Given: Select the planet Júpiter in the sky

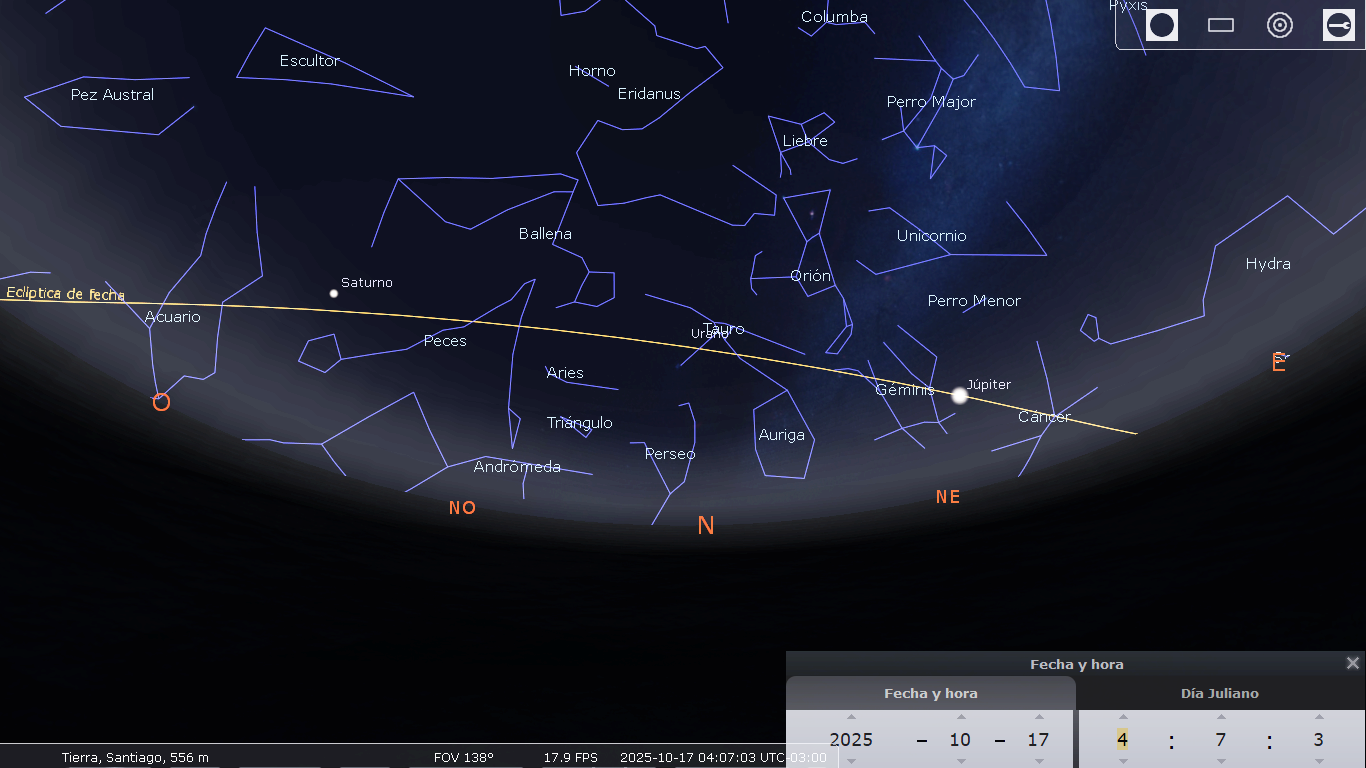Looking at the screenshot, I should (x=960, y=396).
